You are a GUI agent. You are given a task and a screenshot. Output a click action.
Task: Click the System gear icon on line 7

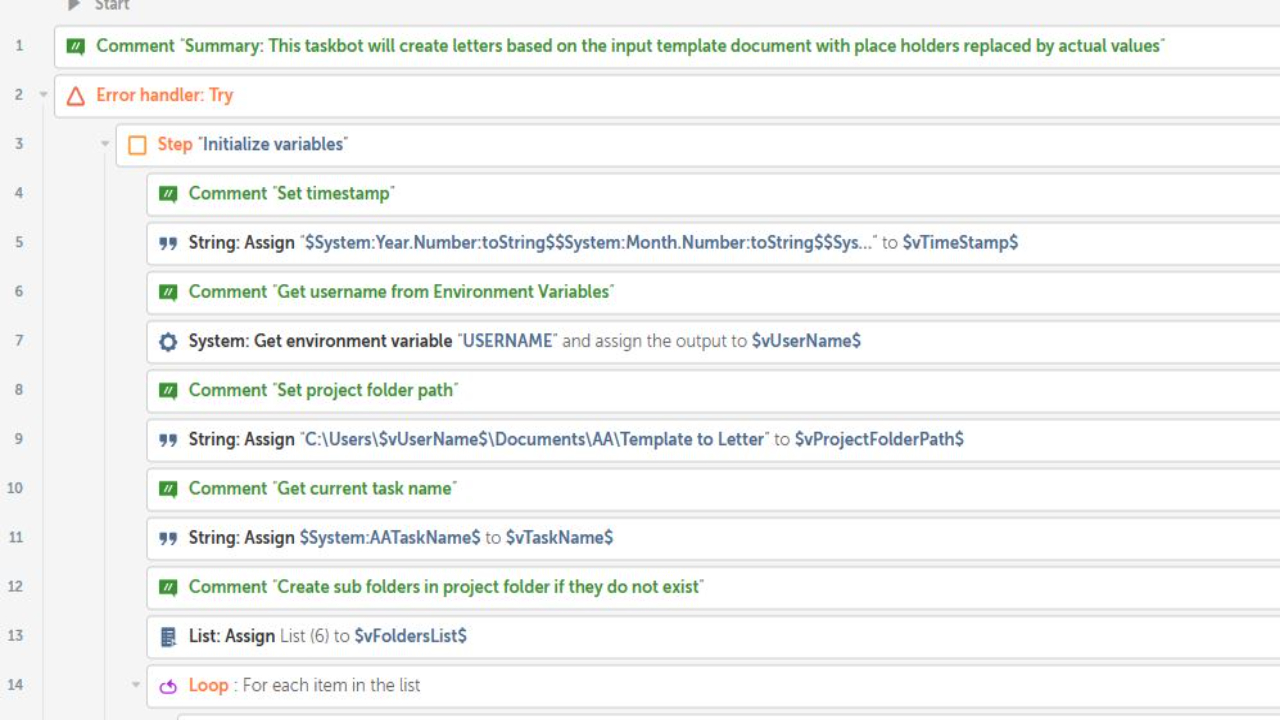pyautogui.click(x=168, y=341)
